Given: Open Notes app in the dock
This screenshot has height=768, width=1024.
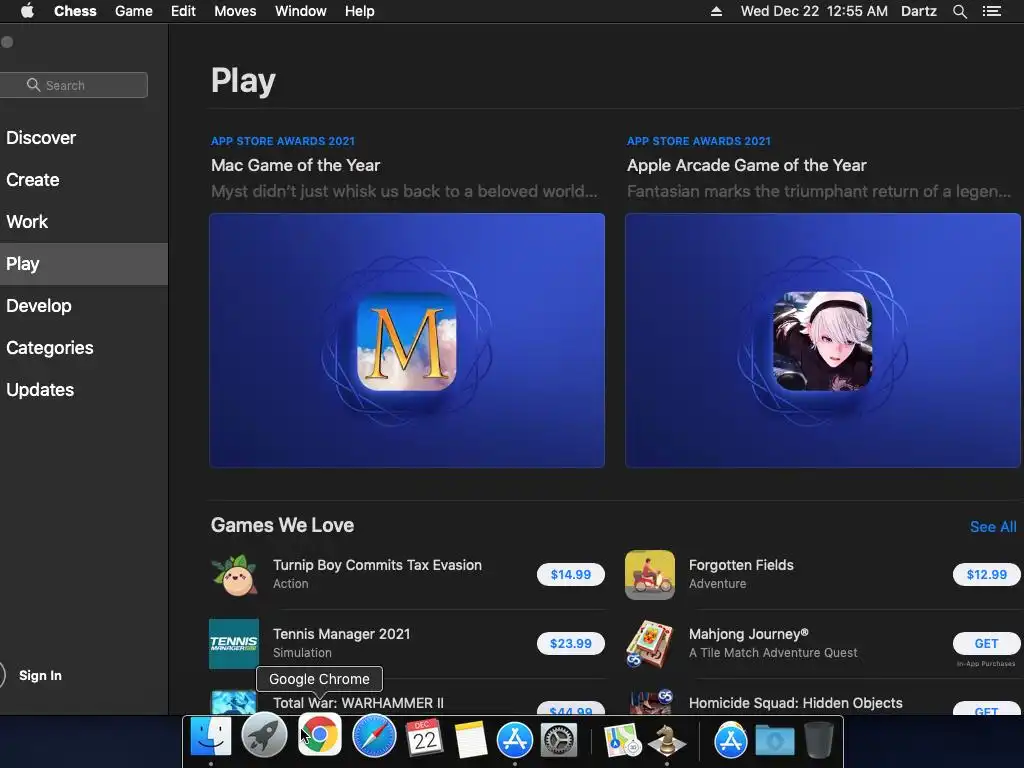Looking at the screenshot, I should 470,739.
